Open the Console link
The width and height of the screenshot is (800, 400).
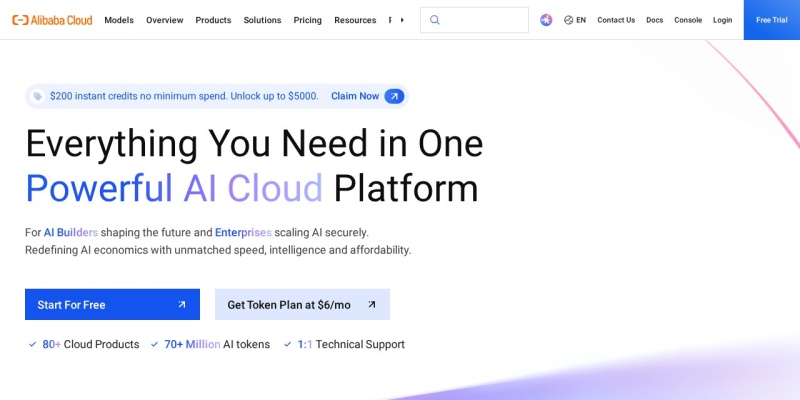[x=688, y=20]
